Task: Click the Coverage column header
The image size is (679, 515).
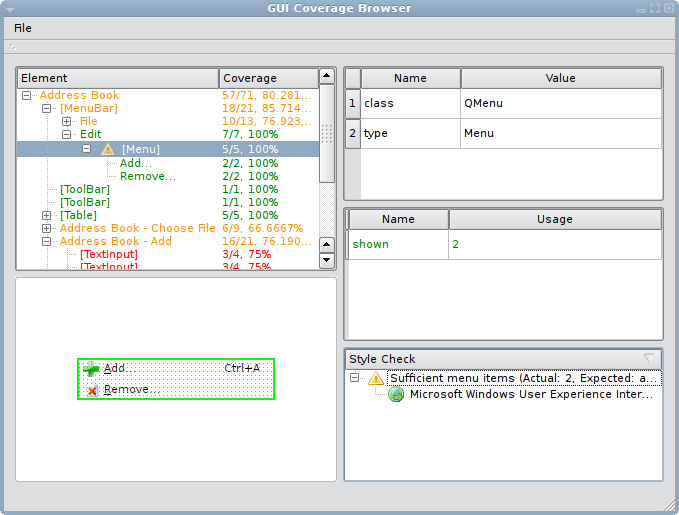Action: click(x=267, y=78)
